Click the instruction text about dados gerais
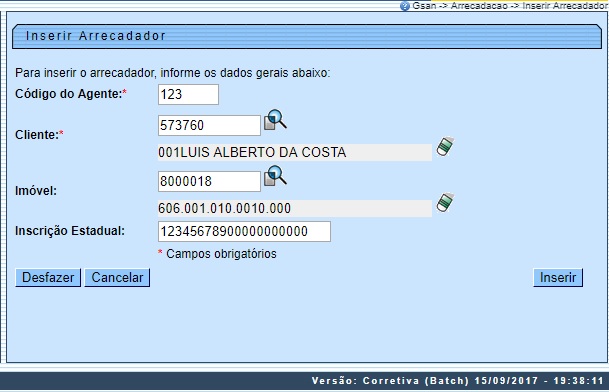 coord(172,73)
